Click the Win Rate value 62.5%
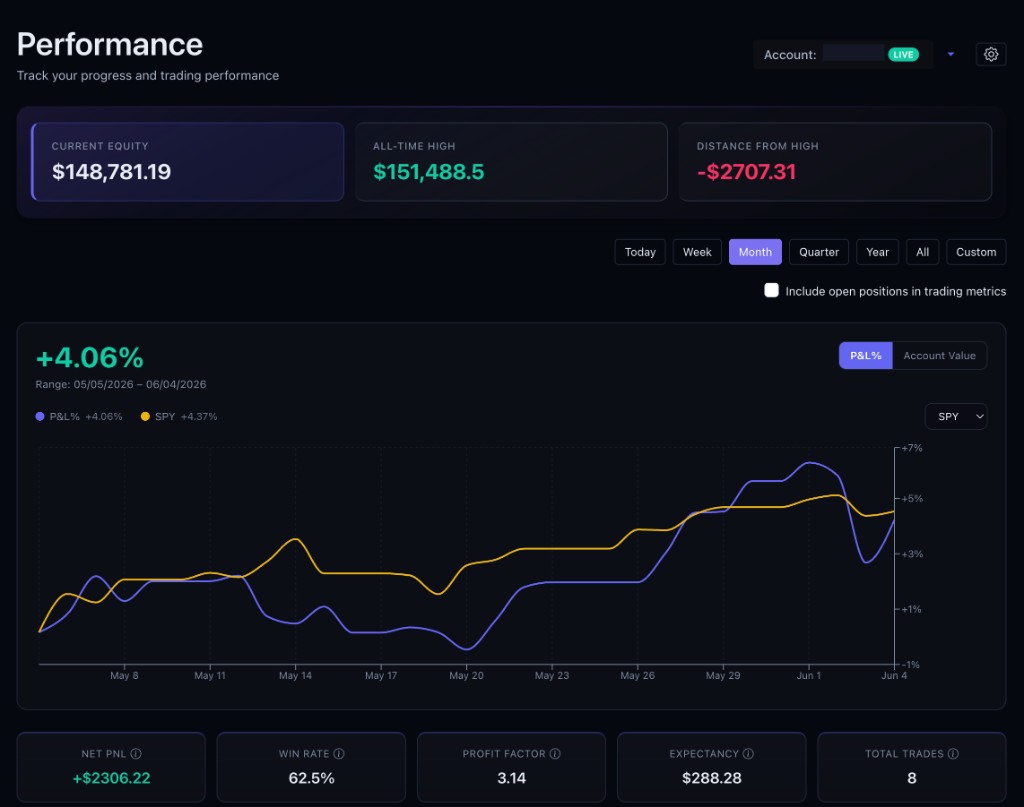Screen dimensions: 1024x807 312,778
